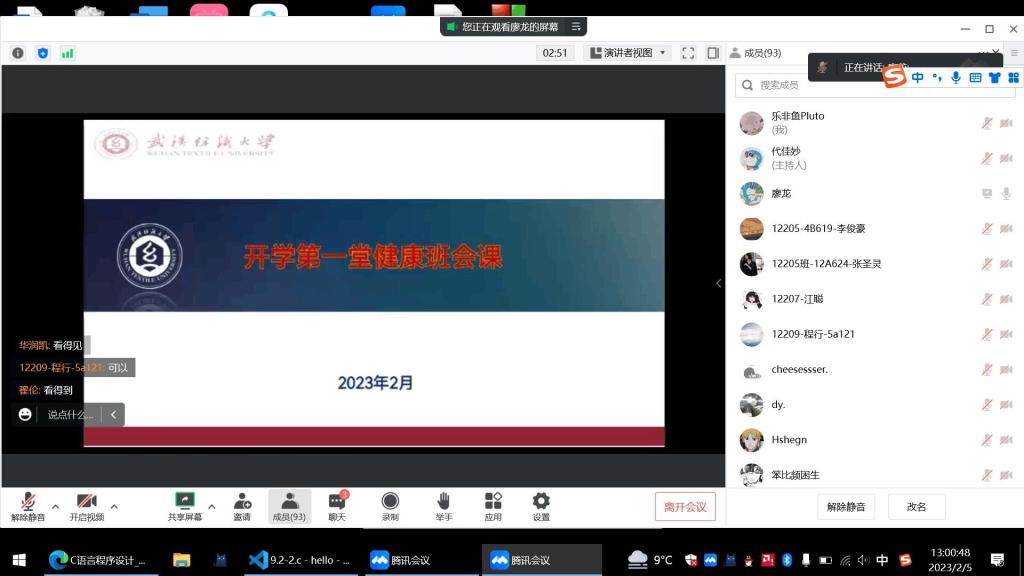Open the Apps (应用) menu
Image resolution: width=1024 pixels, height=576 pixels.
click(493, 506)
